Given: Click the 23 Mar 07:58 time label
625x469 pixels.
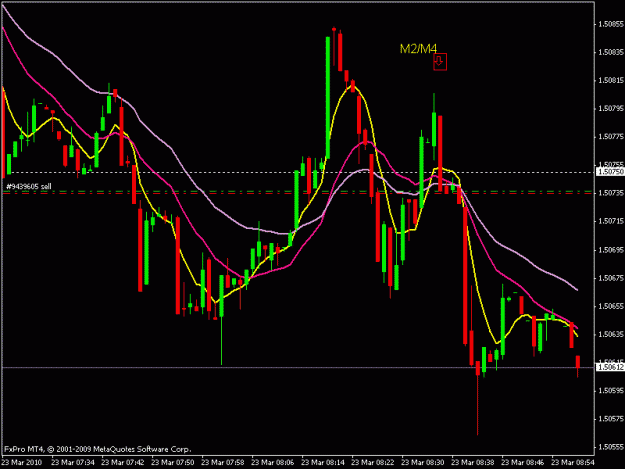Looking at the screenshot, I should tap(223, 462).
